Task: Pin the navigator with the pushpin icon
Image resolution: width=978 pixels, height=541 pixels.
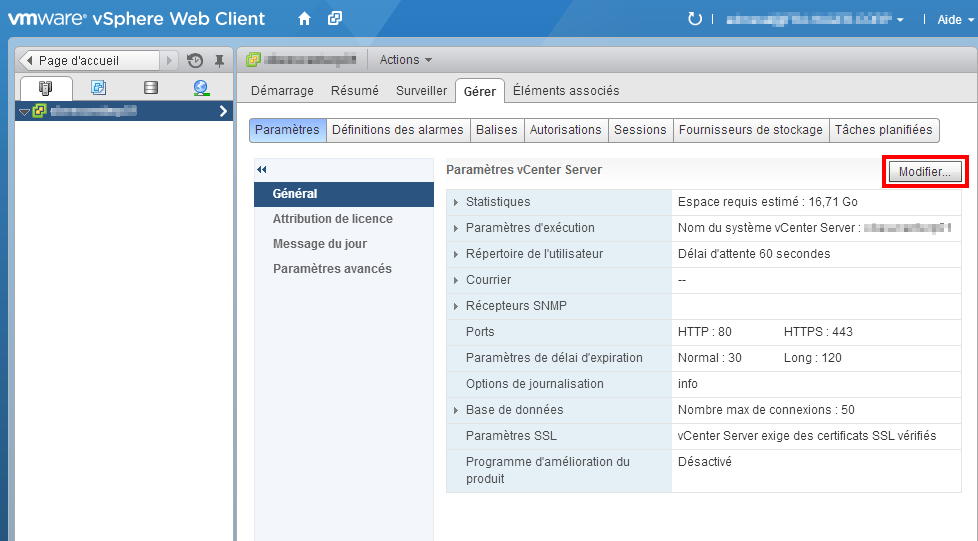Action: (219, 61)
